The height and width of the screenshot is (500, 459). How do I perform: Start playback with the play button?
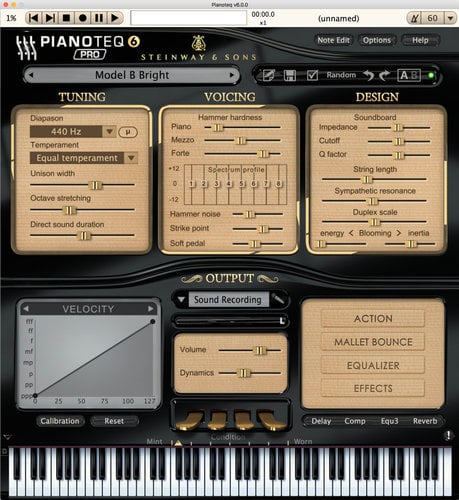115,18
